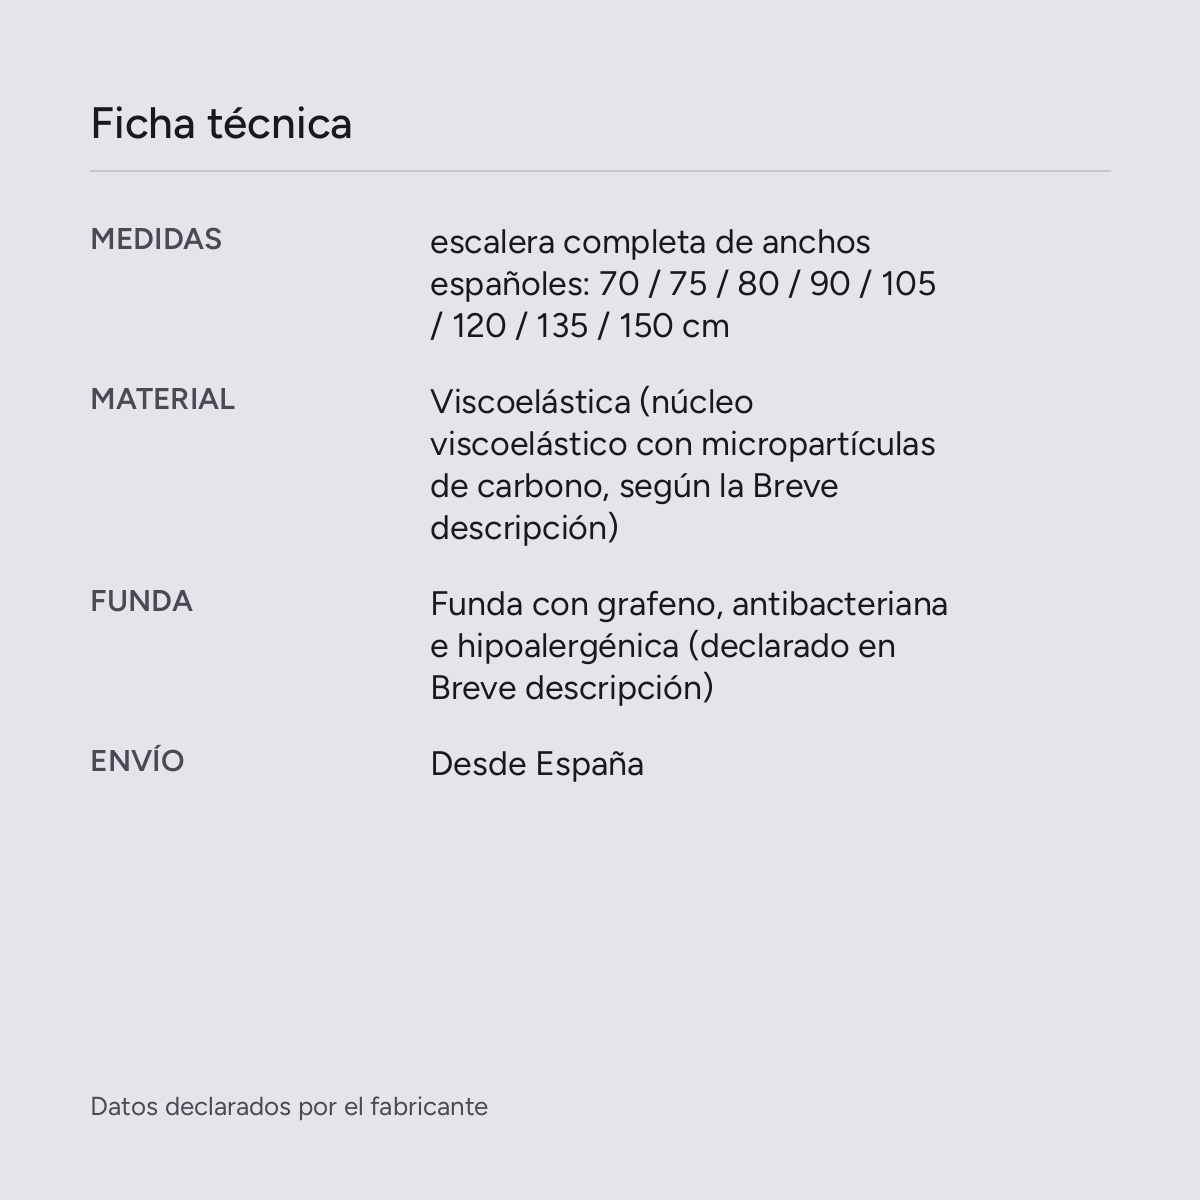This screenshot has width=1200, height=1200.
Task: Click the text 'escalera completa de anchos'
Action: 650,242
